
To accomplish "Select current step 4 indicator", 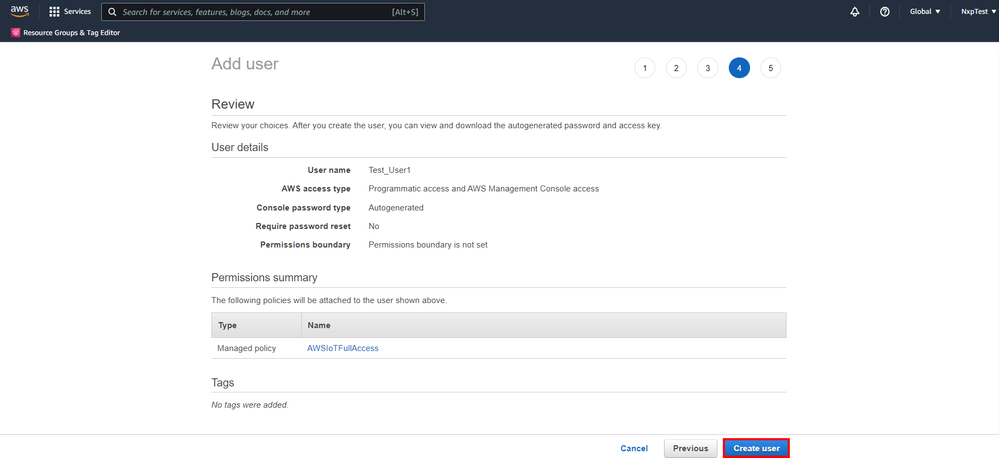I will 739,68.
